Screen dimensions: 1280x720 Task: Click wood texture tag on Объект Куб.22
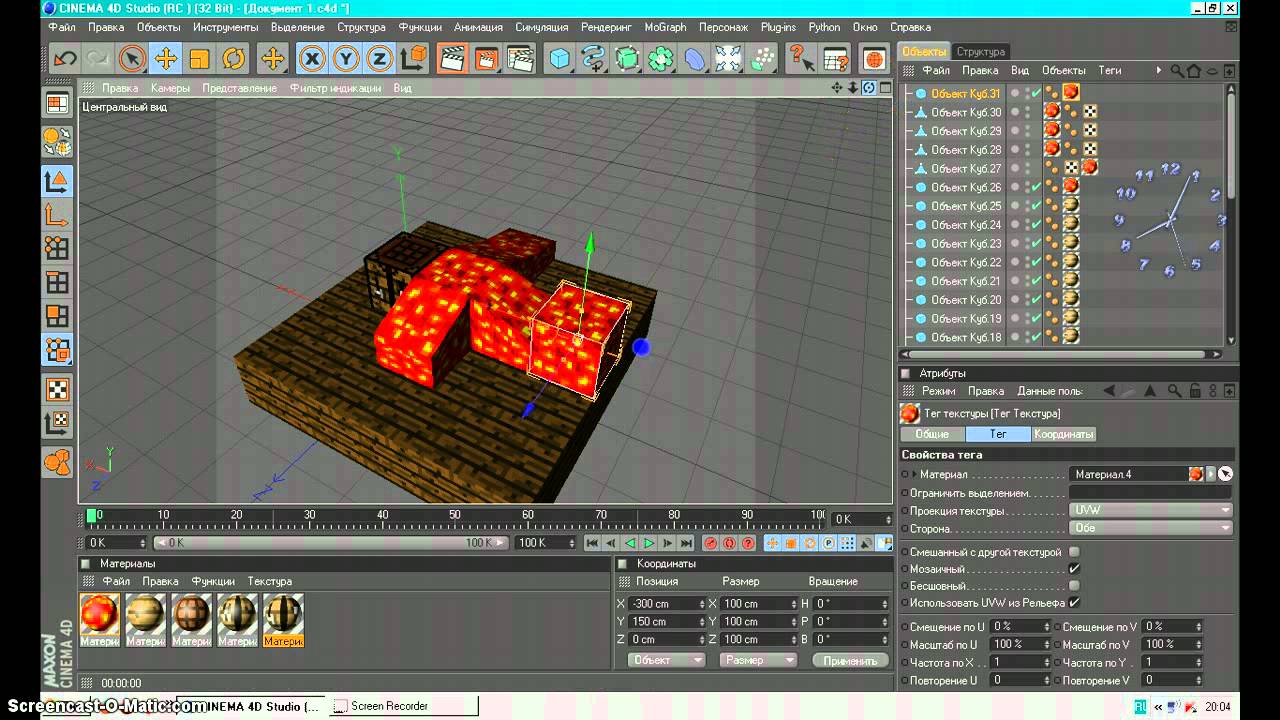click(x=1071, y=262)
